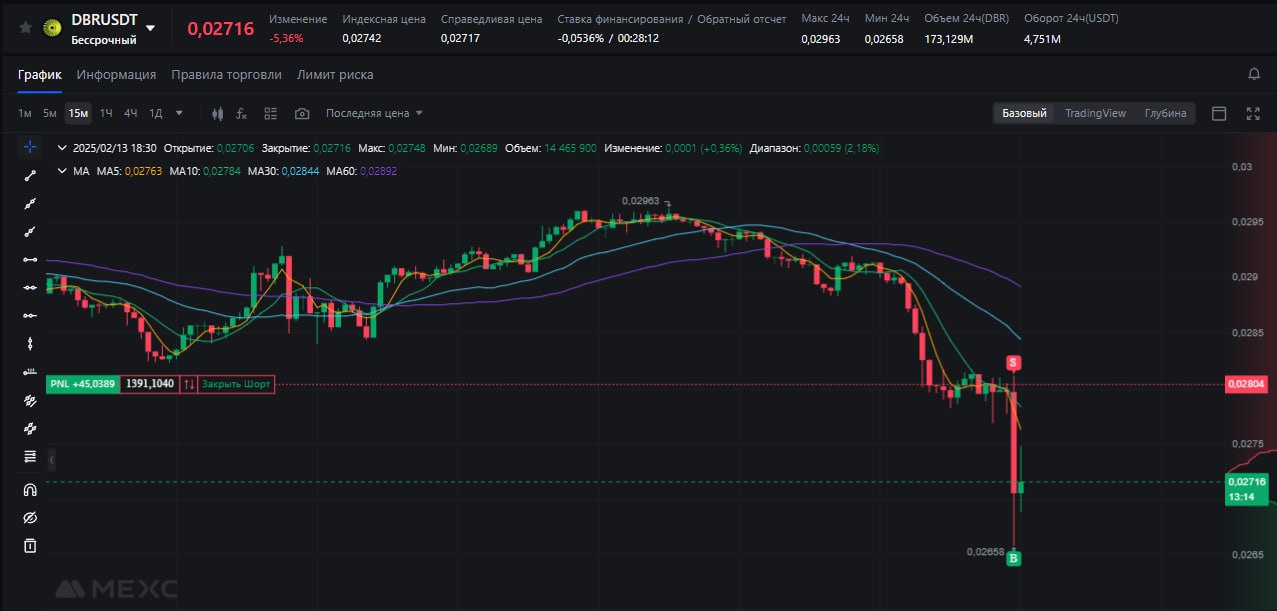Switch to the Информация tab

point(116,75)
